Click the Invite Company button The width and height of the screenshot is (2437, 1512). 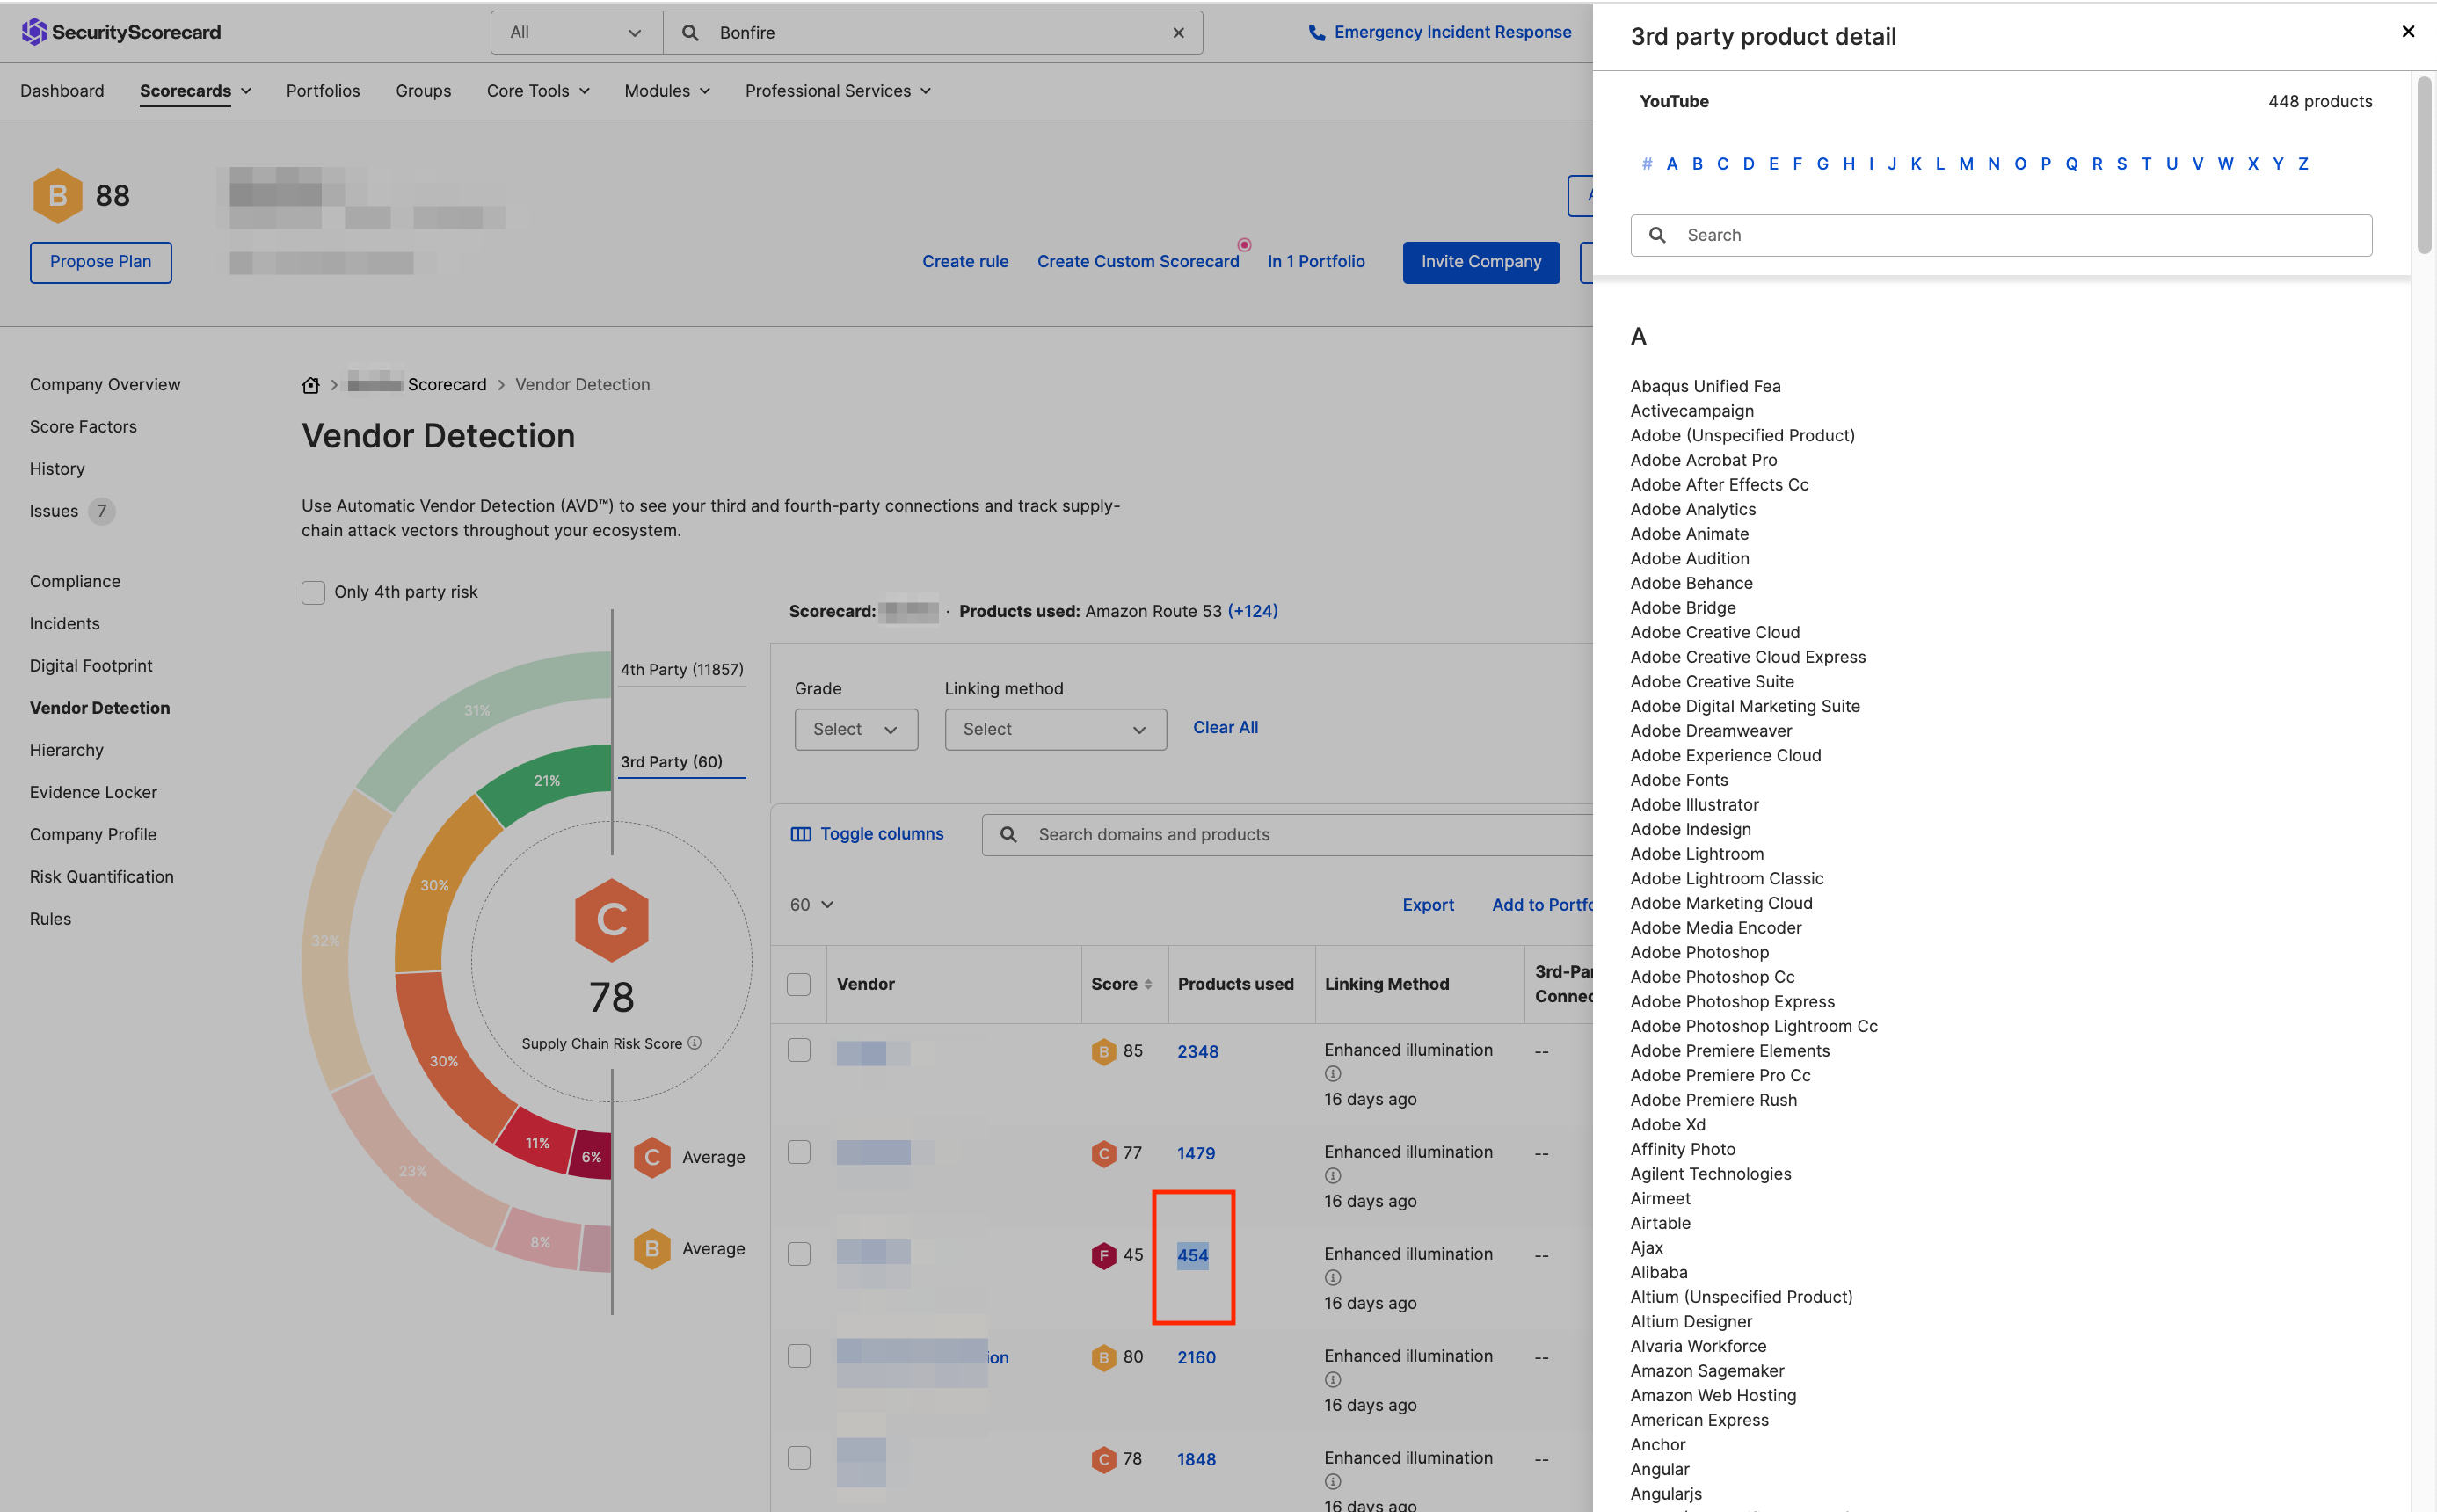tap(1481, 262)
